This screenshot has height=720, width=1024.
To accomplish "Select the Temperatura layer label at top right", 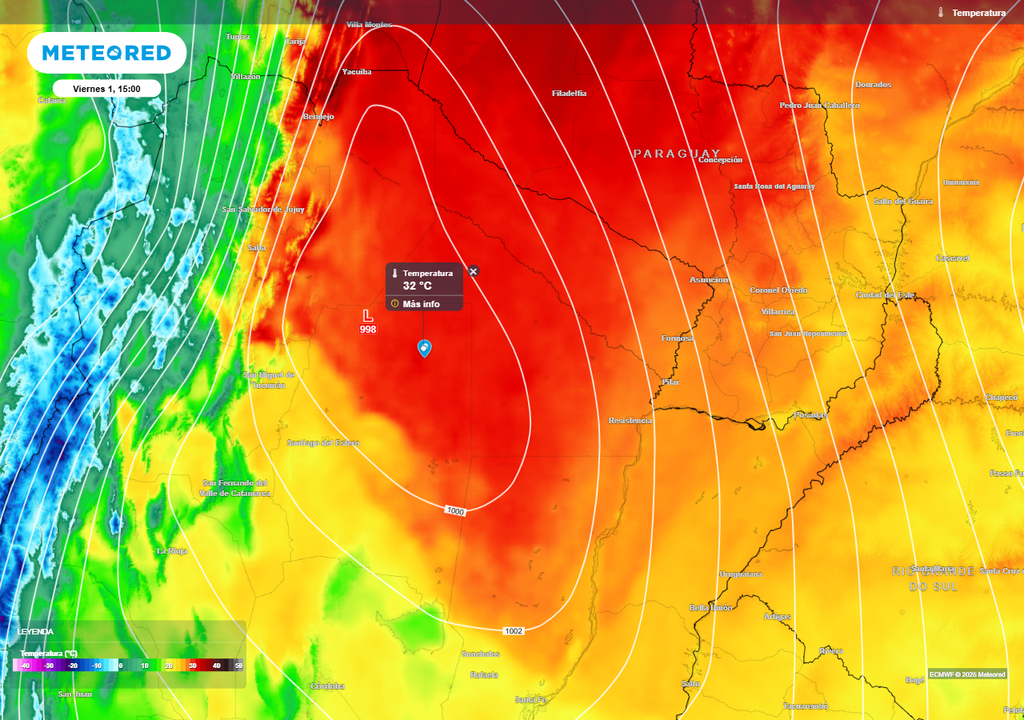I will point(978,12).
